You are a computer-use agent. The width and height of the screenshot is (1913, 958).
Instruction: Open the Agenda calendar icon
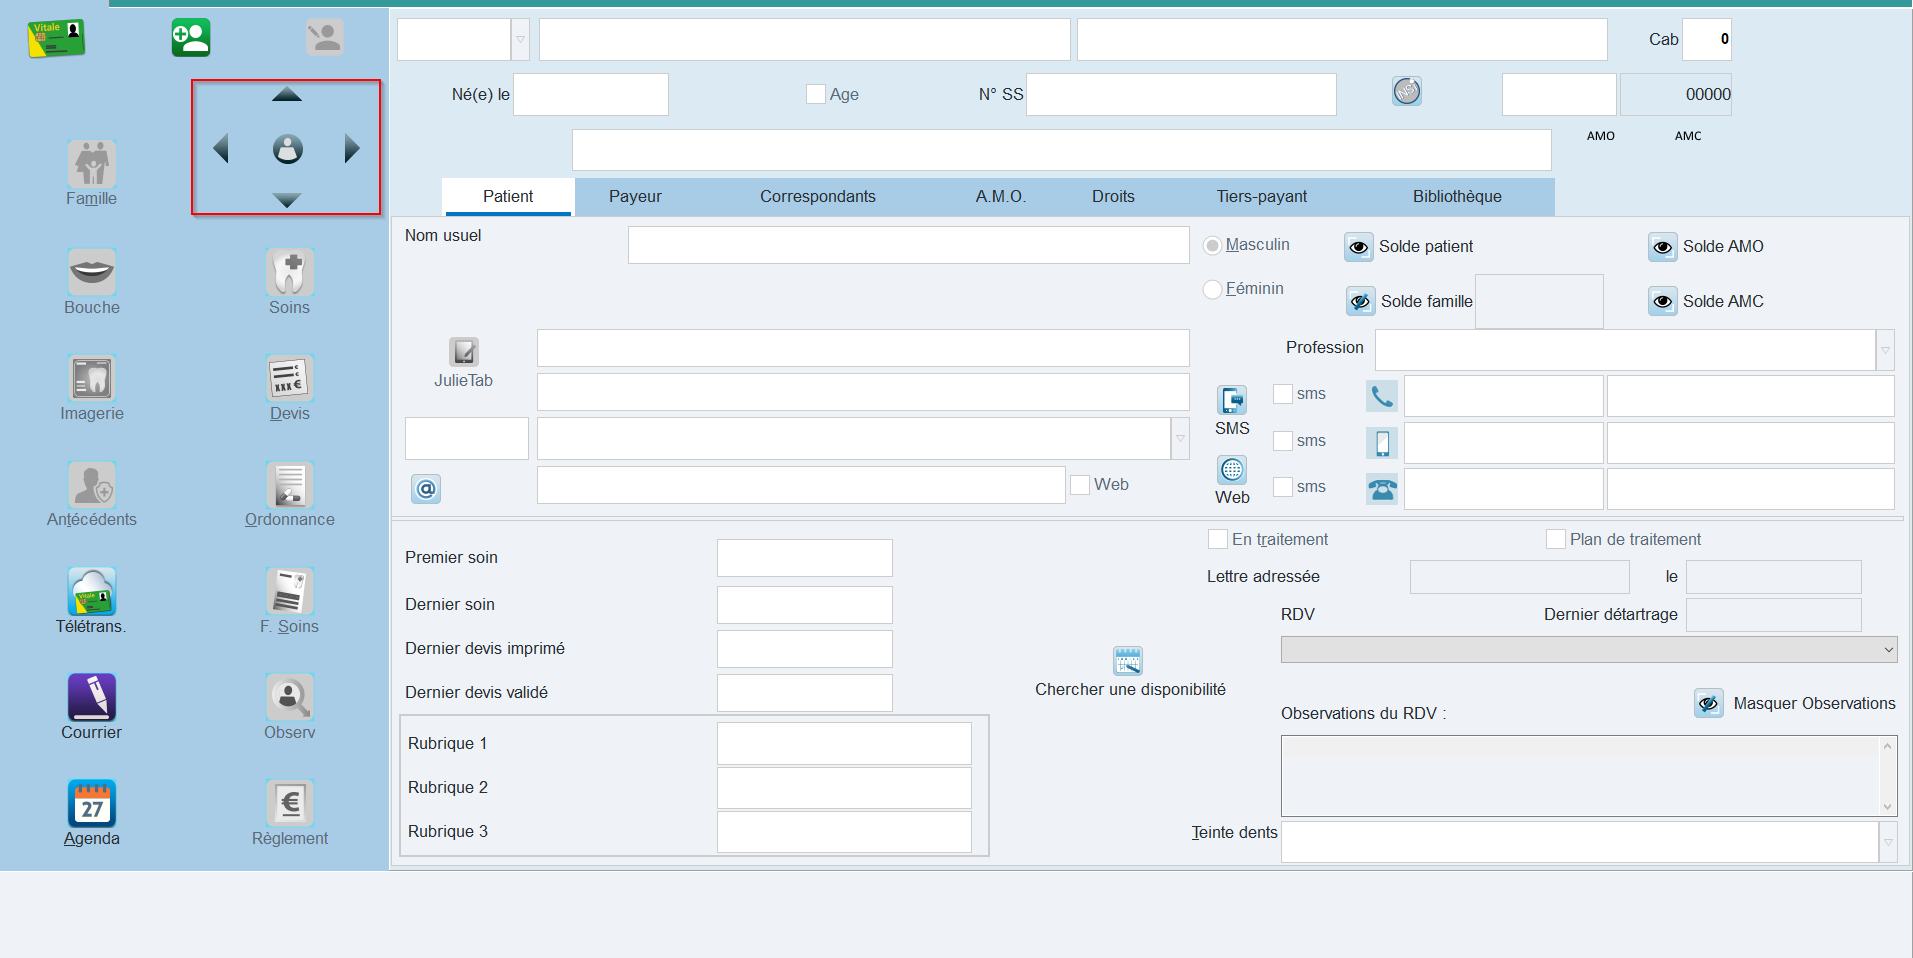92,803
